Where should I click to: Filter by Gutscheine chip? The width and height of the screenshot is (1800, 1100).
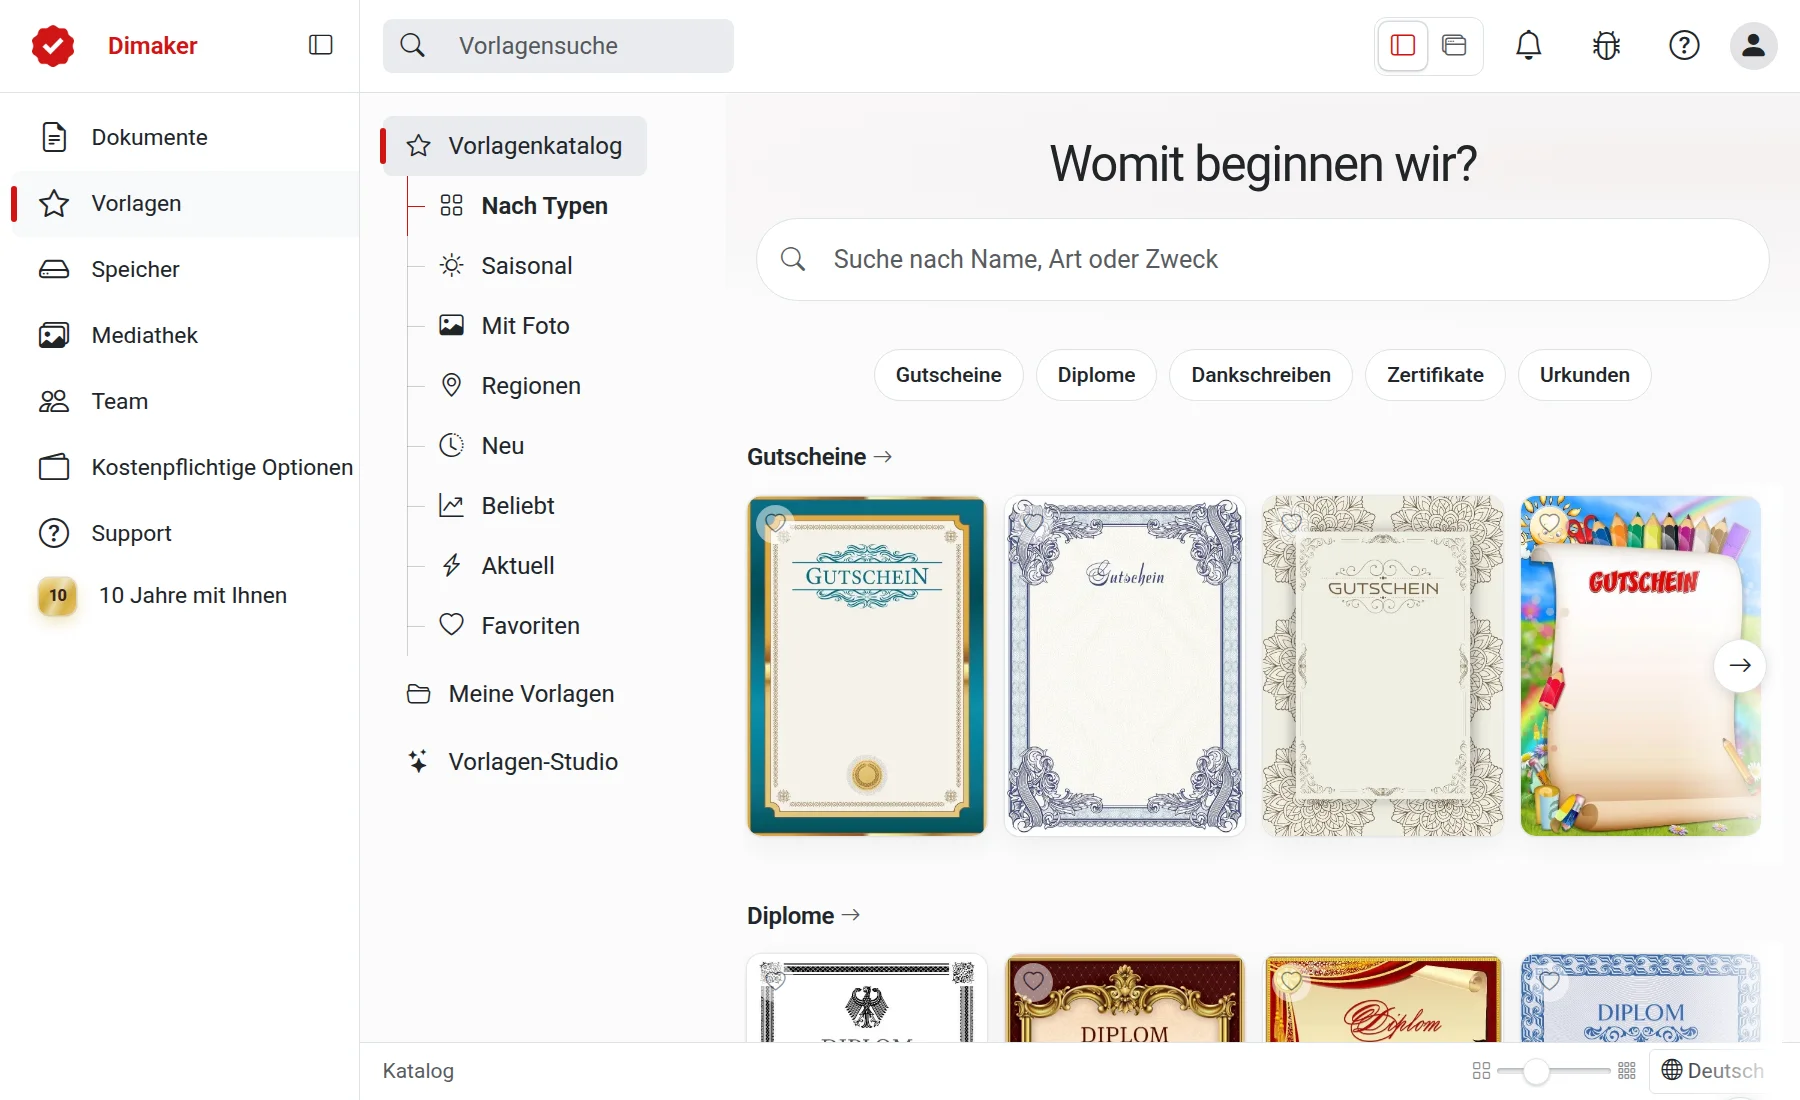point(948,375)
